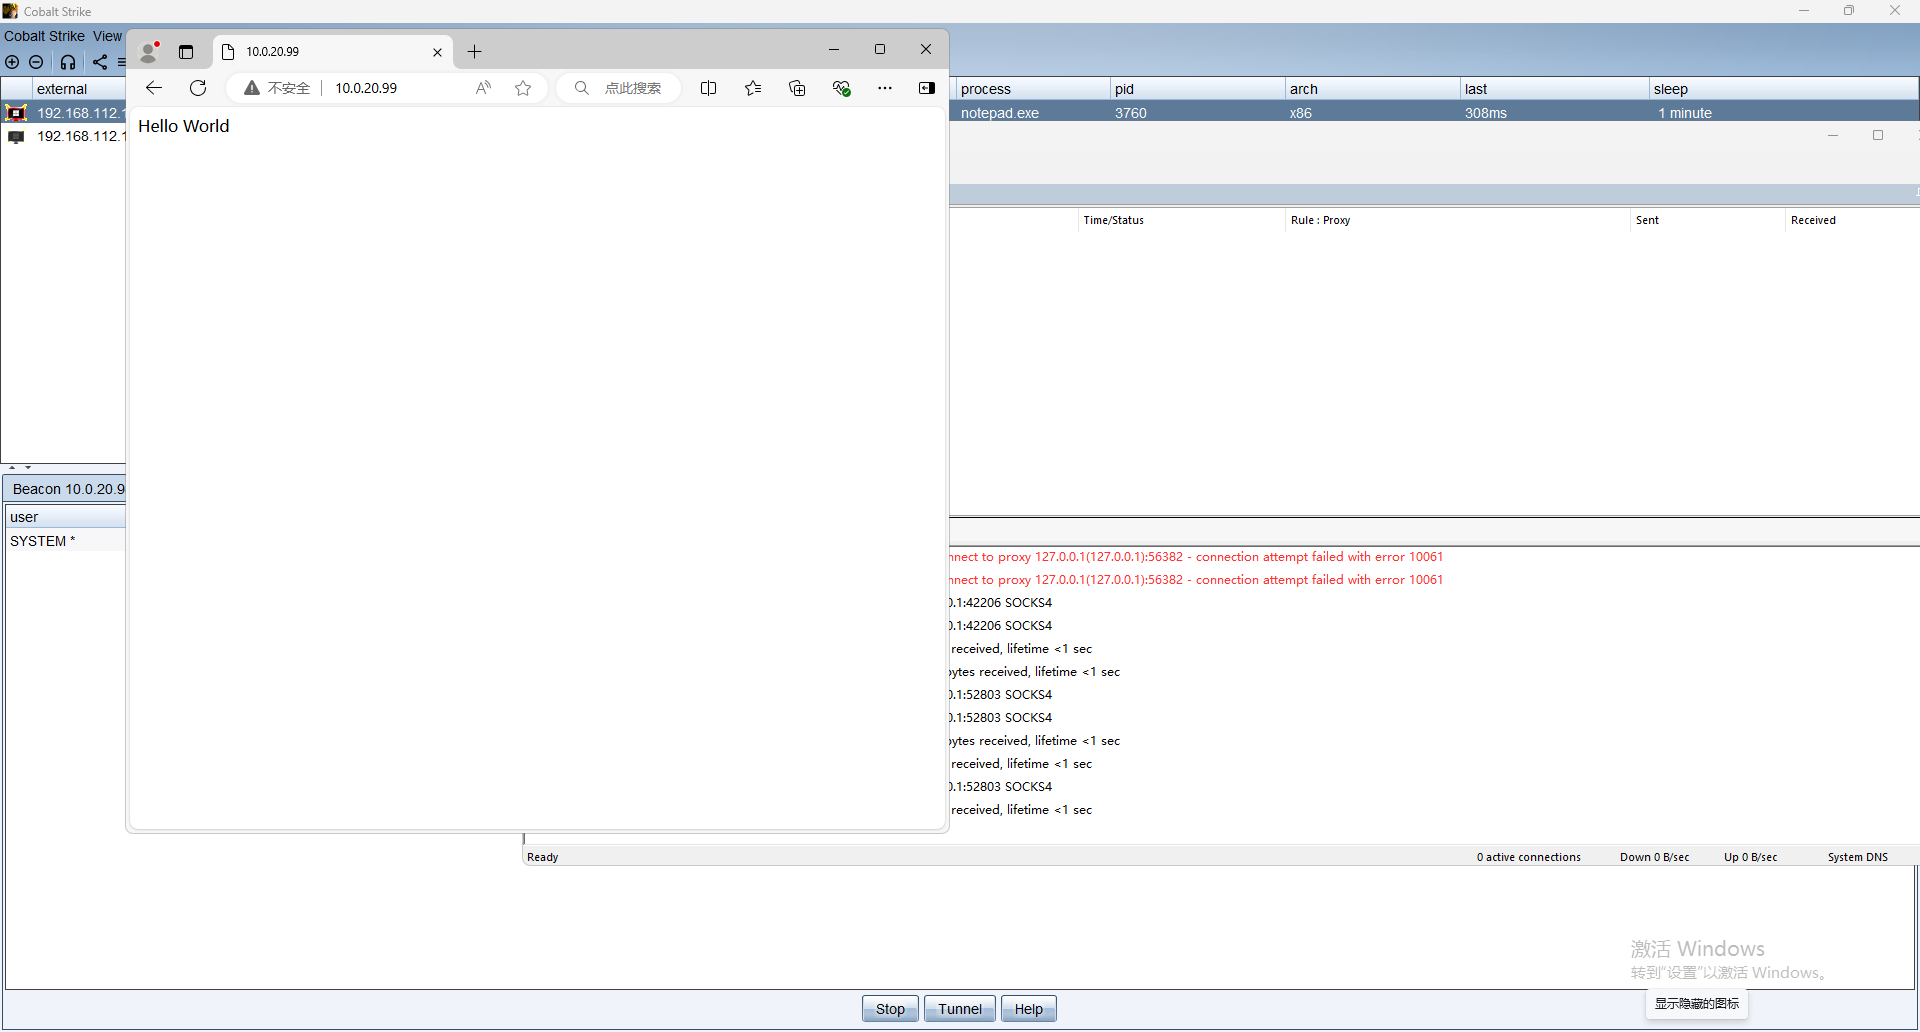Click the Tunnel button
Image resolution: width=1920 pixels, height=1032 pixels.
[x=960, y=1009]
